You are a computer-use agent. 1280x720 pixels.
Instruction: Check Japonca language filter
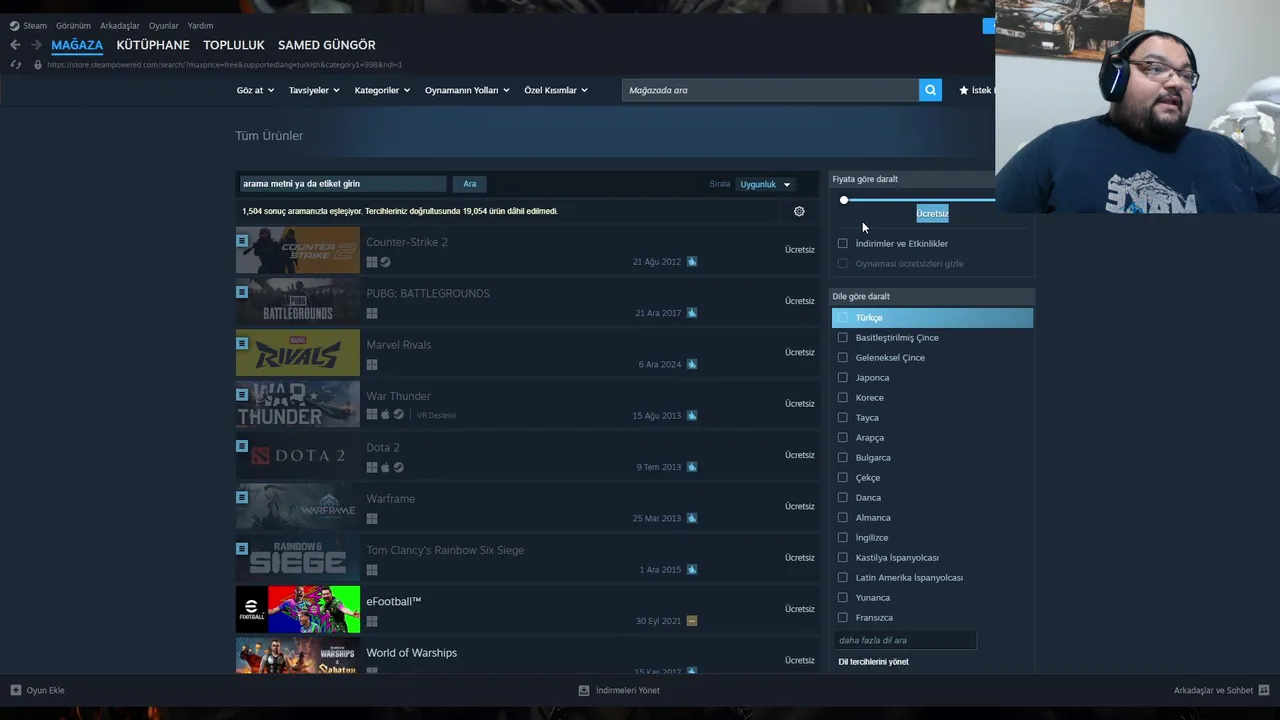pos(842,377)
